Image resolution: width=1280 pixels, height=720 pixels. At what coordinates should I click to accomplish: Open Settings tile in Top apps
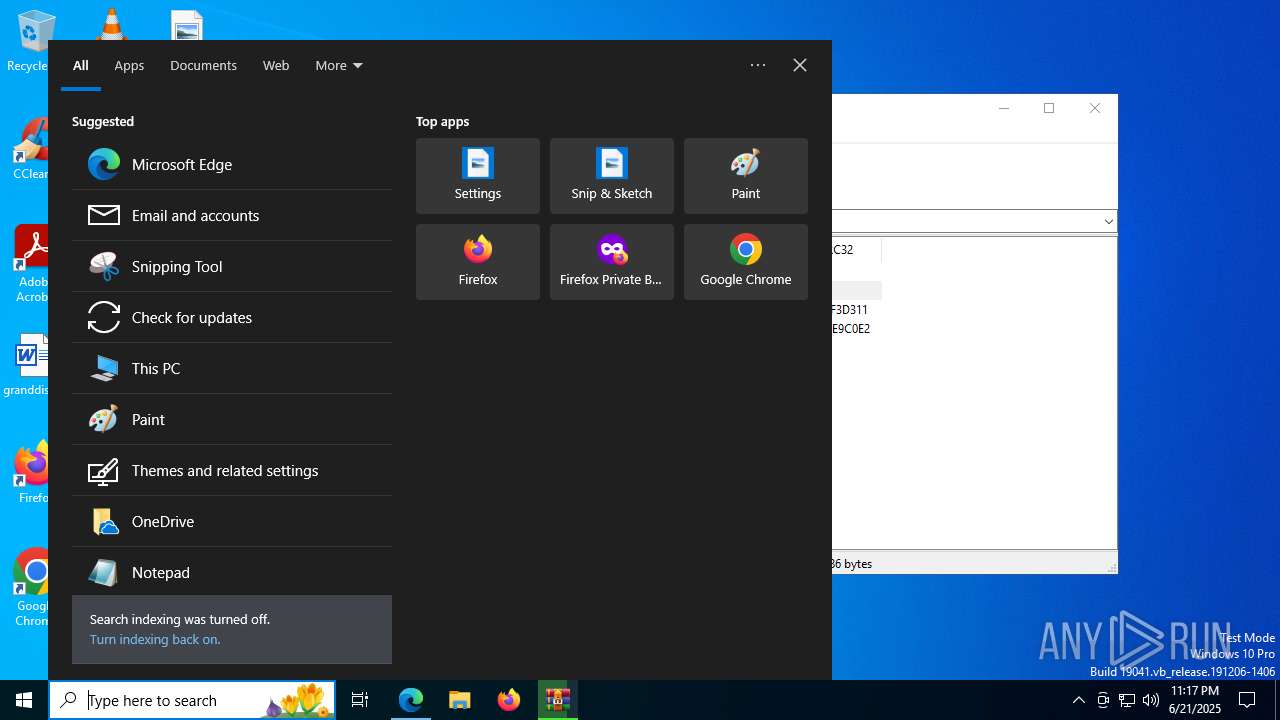click(478, 176)
